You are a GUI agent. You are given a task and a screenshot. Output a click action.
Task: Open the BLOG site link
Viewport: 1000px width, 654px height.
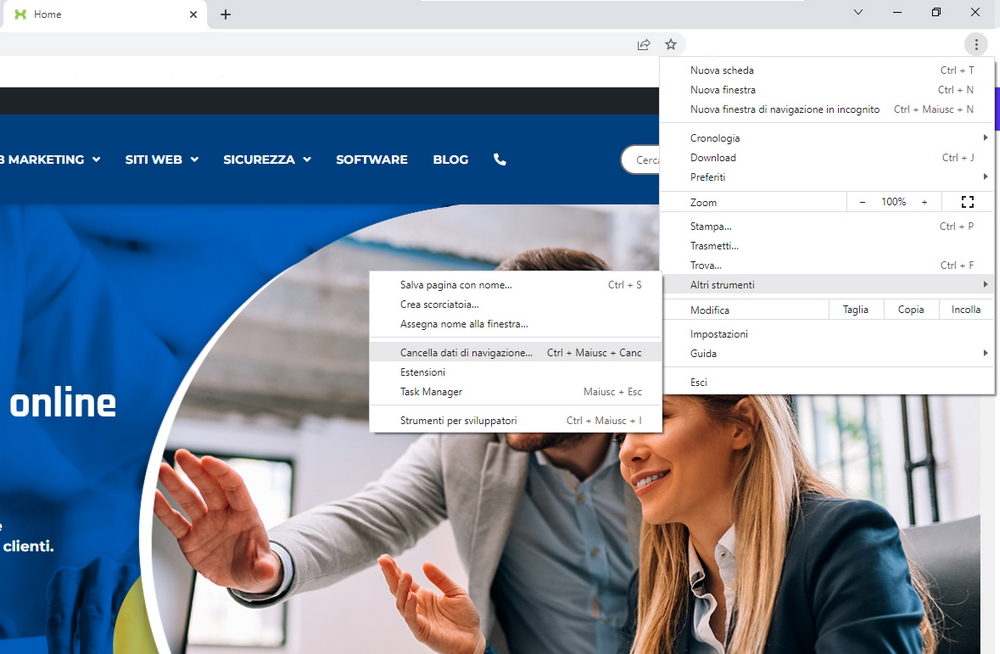click(x=450, y=160)
